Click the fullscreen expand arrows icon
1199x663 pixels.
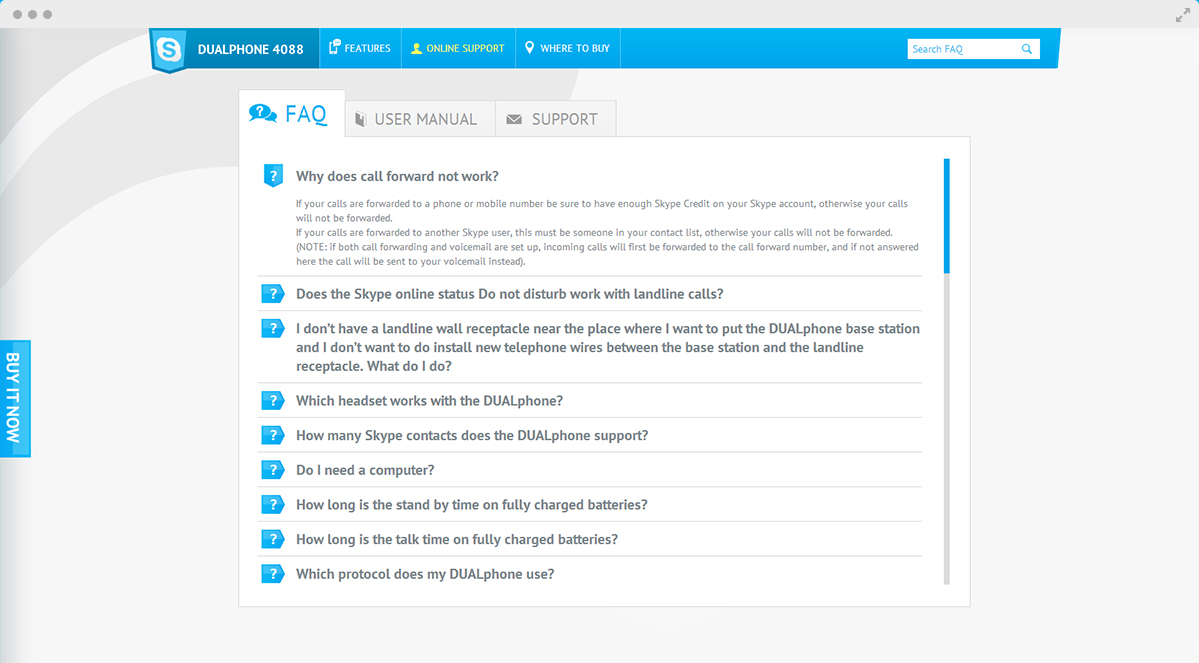tap(1182, 15)
